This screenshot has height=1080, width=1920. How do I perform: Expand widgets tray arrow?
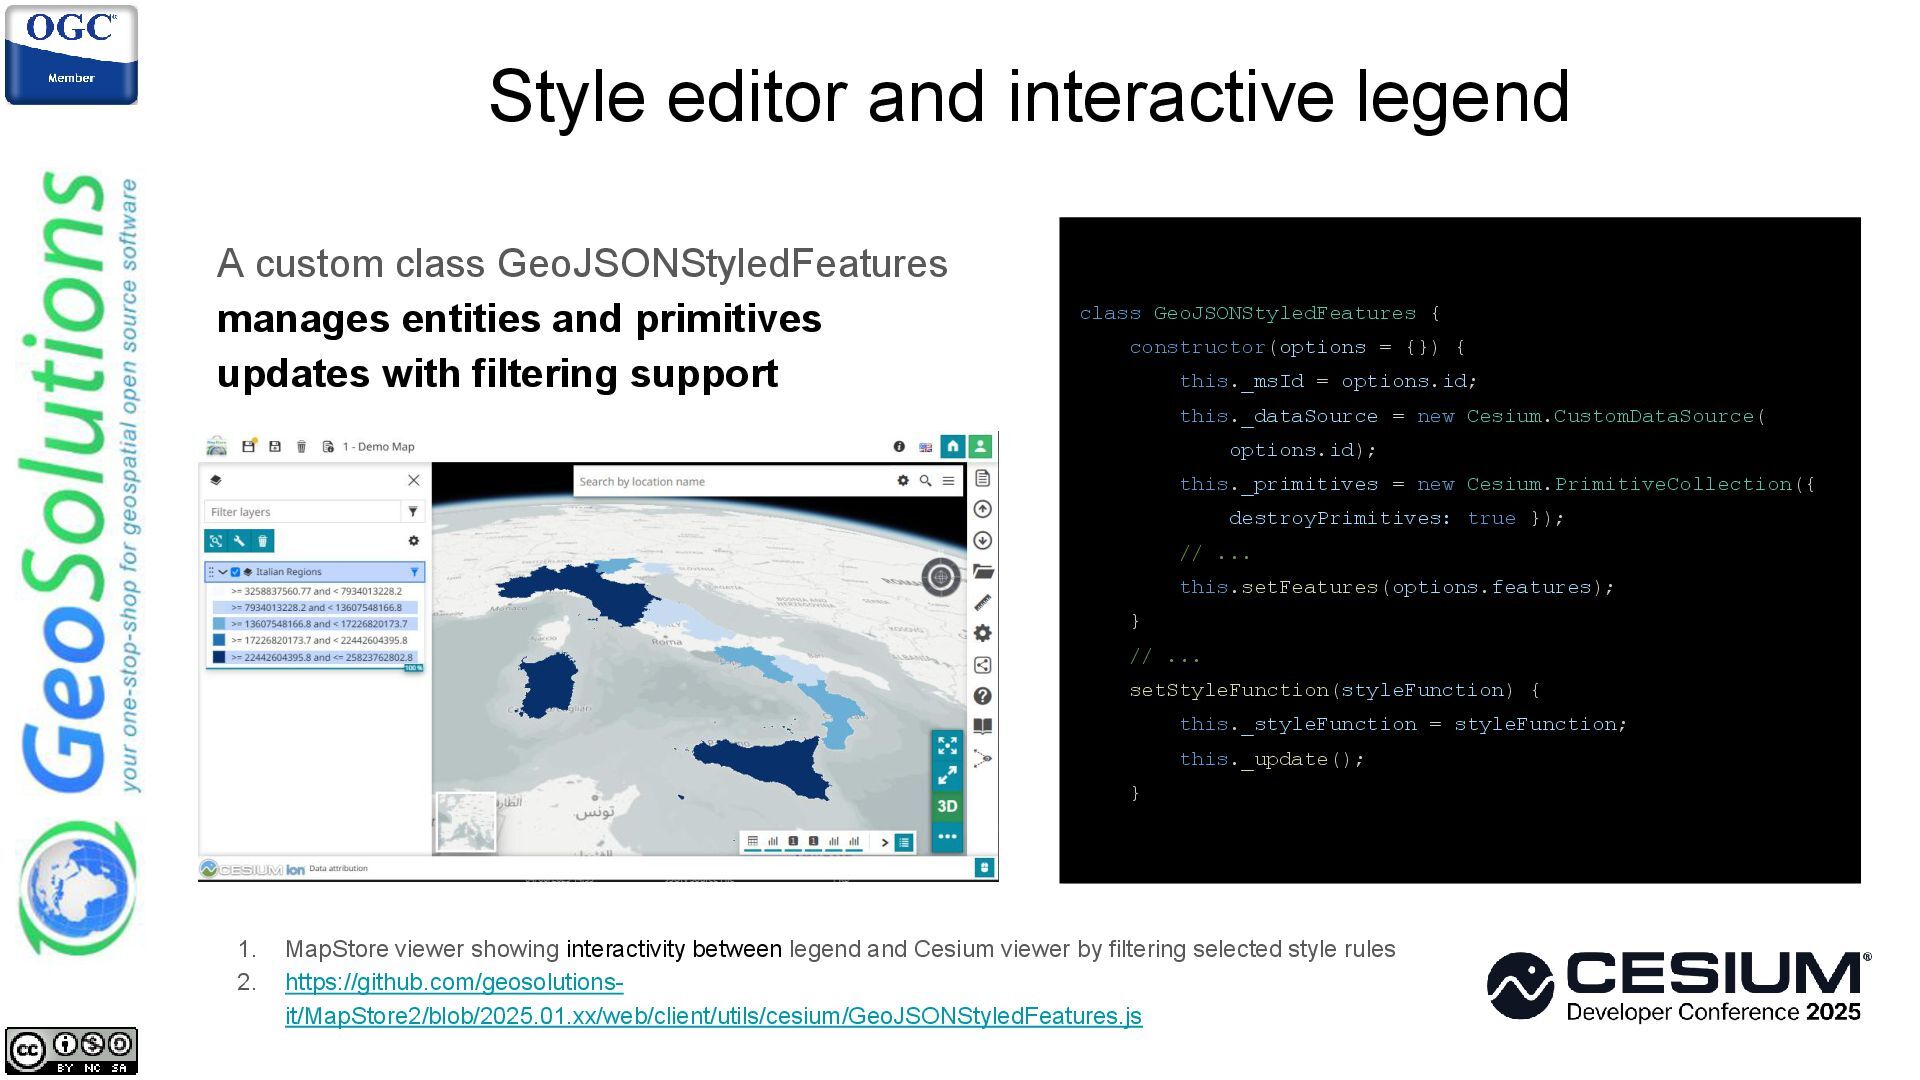[885, 843]
